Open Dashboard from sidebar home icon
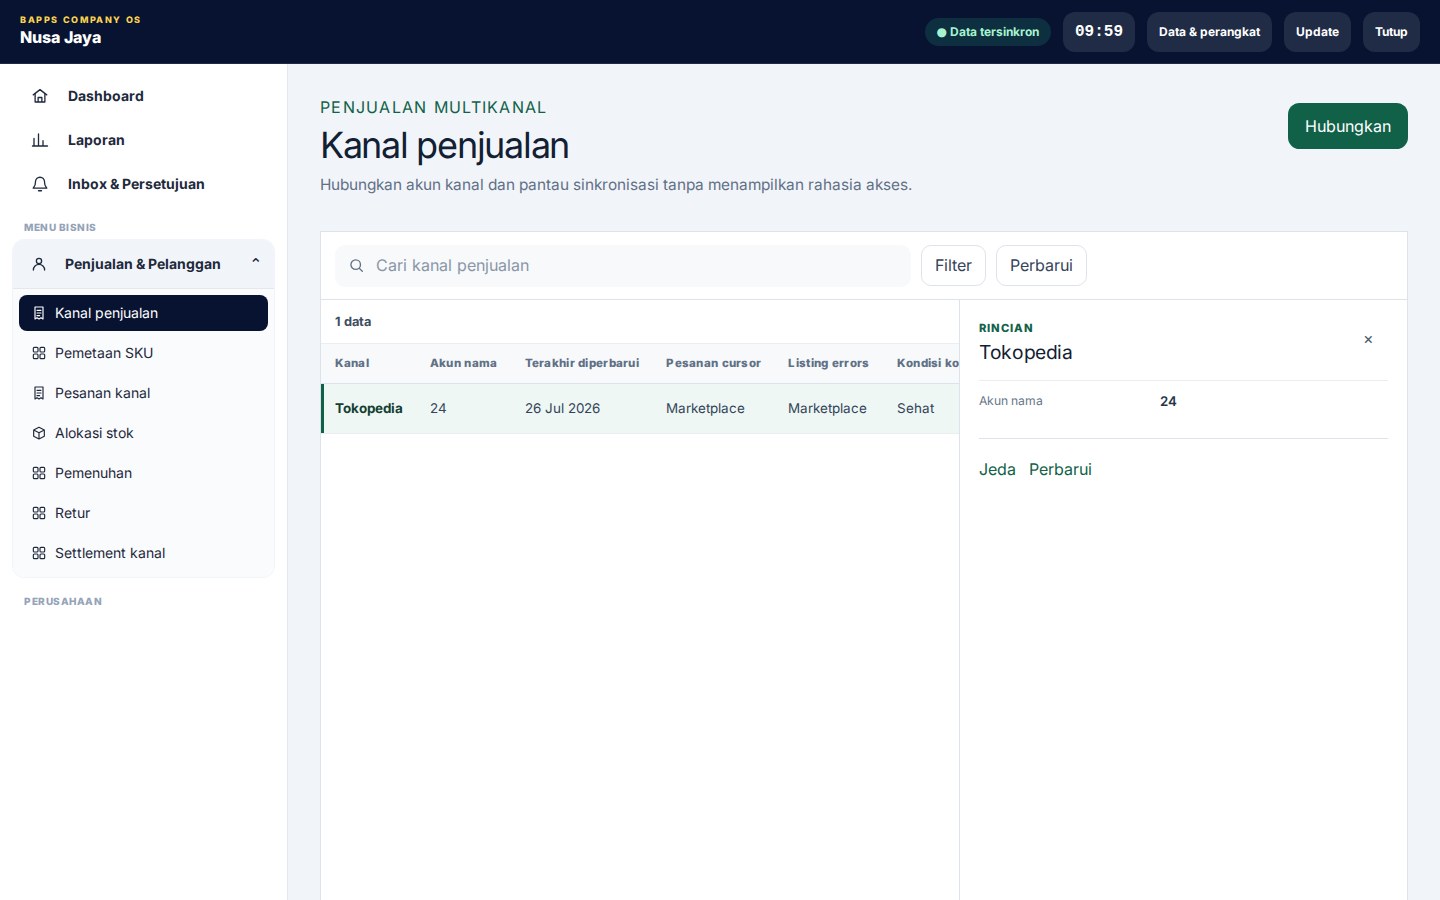This screenshot has width=1440, height=900. click(x=40, y=96)
